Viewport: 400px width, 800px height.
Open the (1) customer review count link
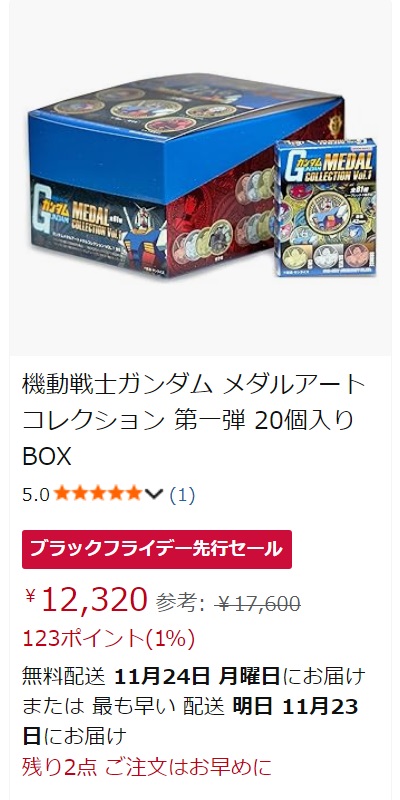click(x=182, y=494)
